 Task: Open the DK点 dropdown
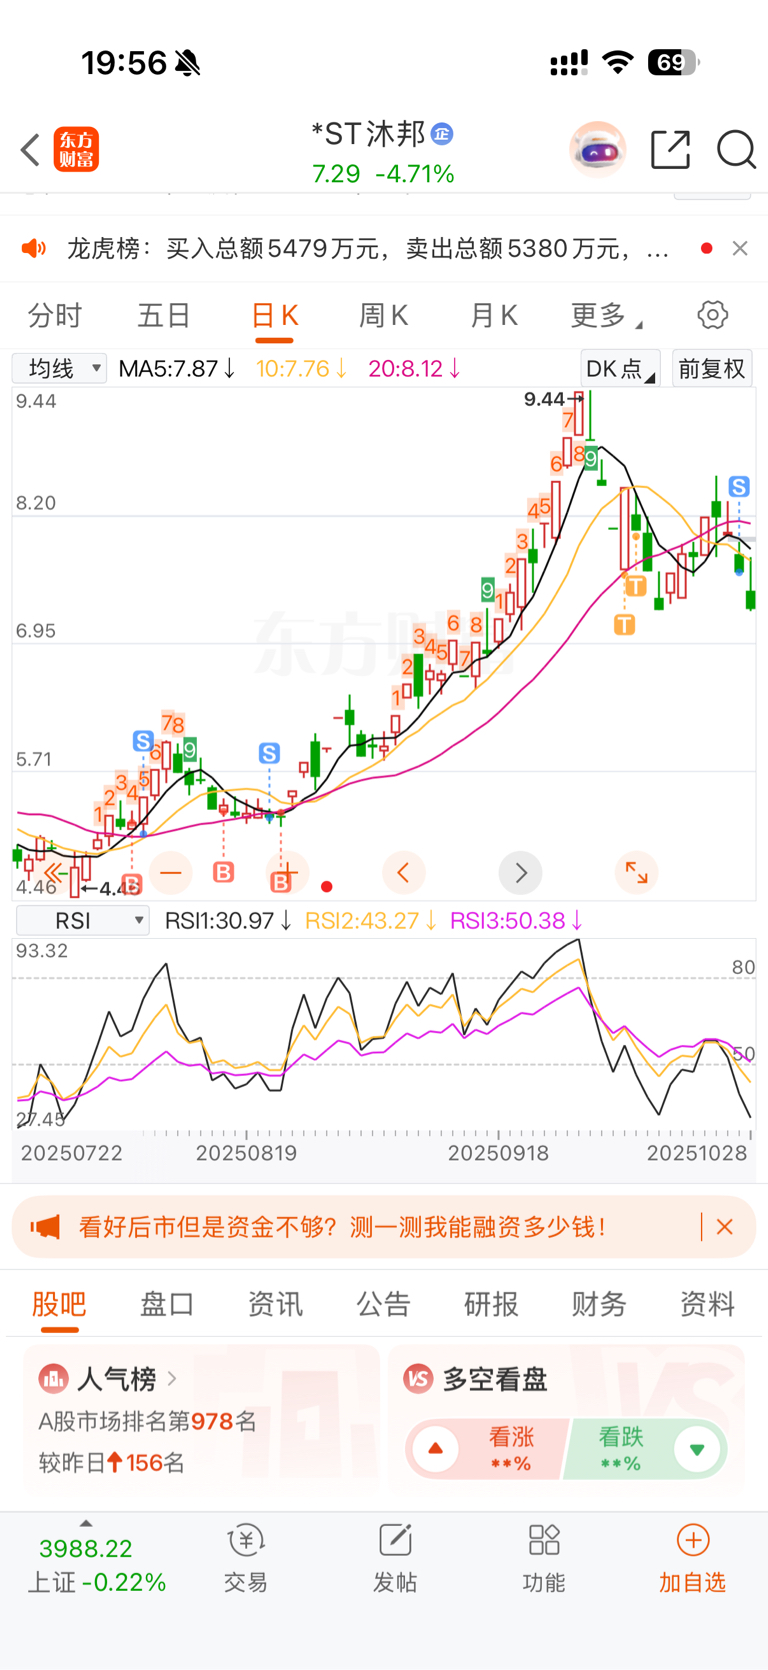coord(620,368)
